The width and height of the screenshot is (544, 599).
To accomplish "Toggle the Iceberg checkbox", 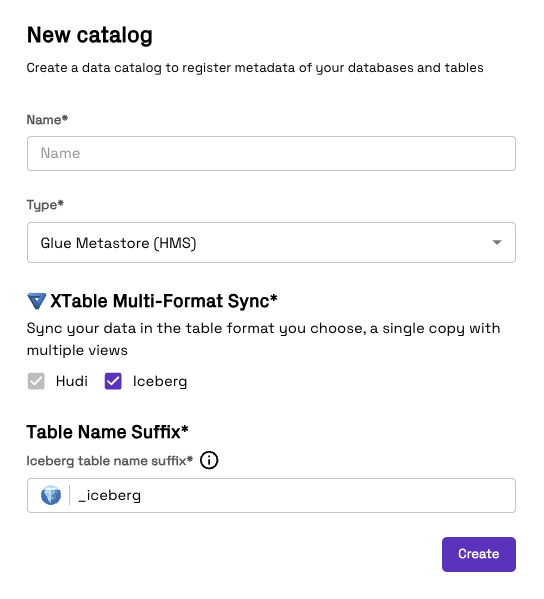I will [113, 381].
